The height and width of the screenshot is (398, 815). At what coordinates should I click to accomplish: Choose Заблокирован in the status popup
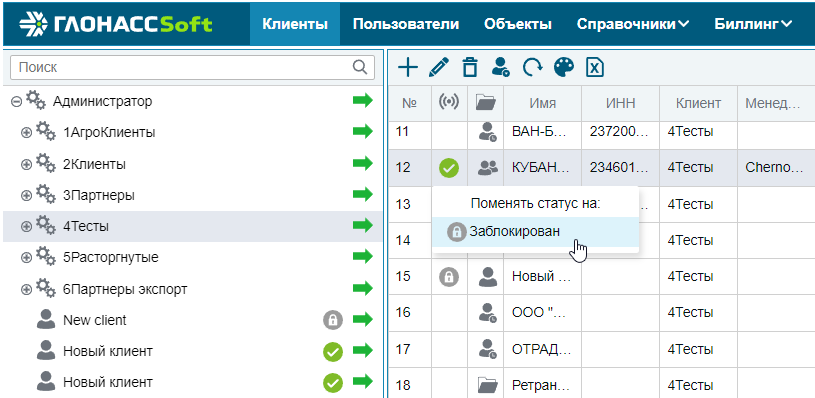tap(535, 232)
